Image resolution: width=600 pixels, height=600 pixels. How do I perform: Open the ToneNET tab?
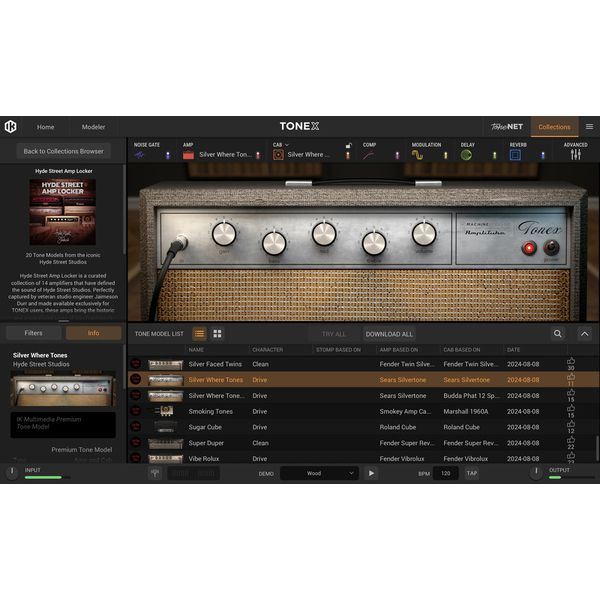coord(507,127)
